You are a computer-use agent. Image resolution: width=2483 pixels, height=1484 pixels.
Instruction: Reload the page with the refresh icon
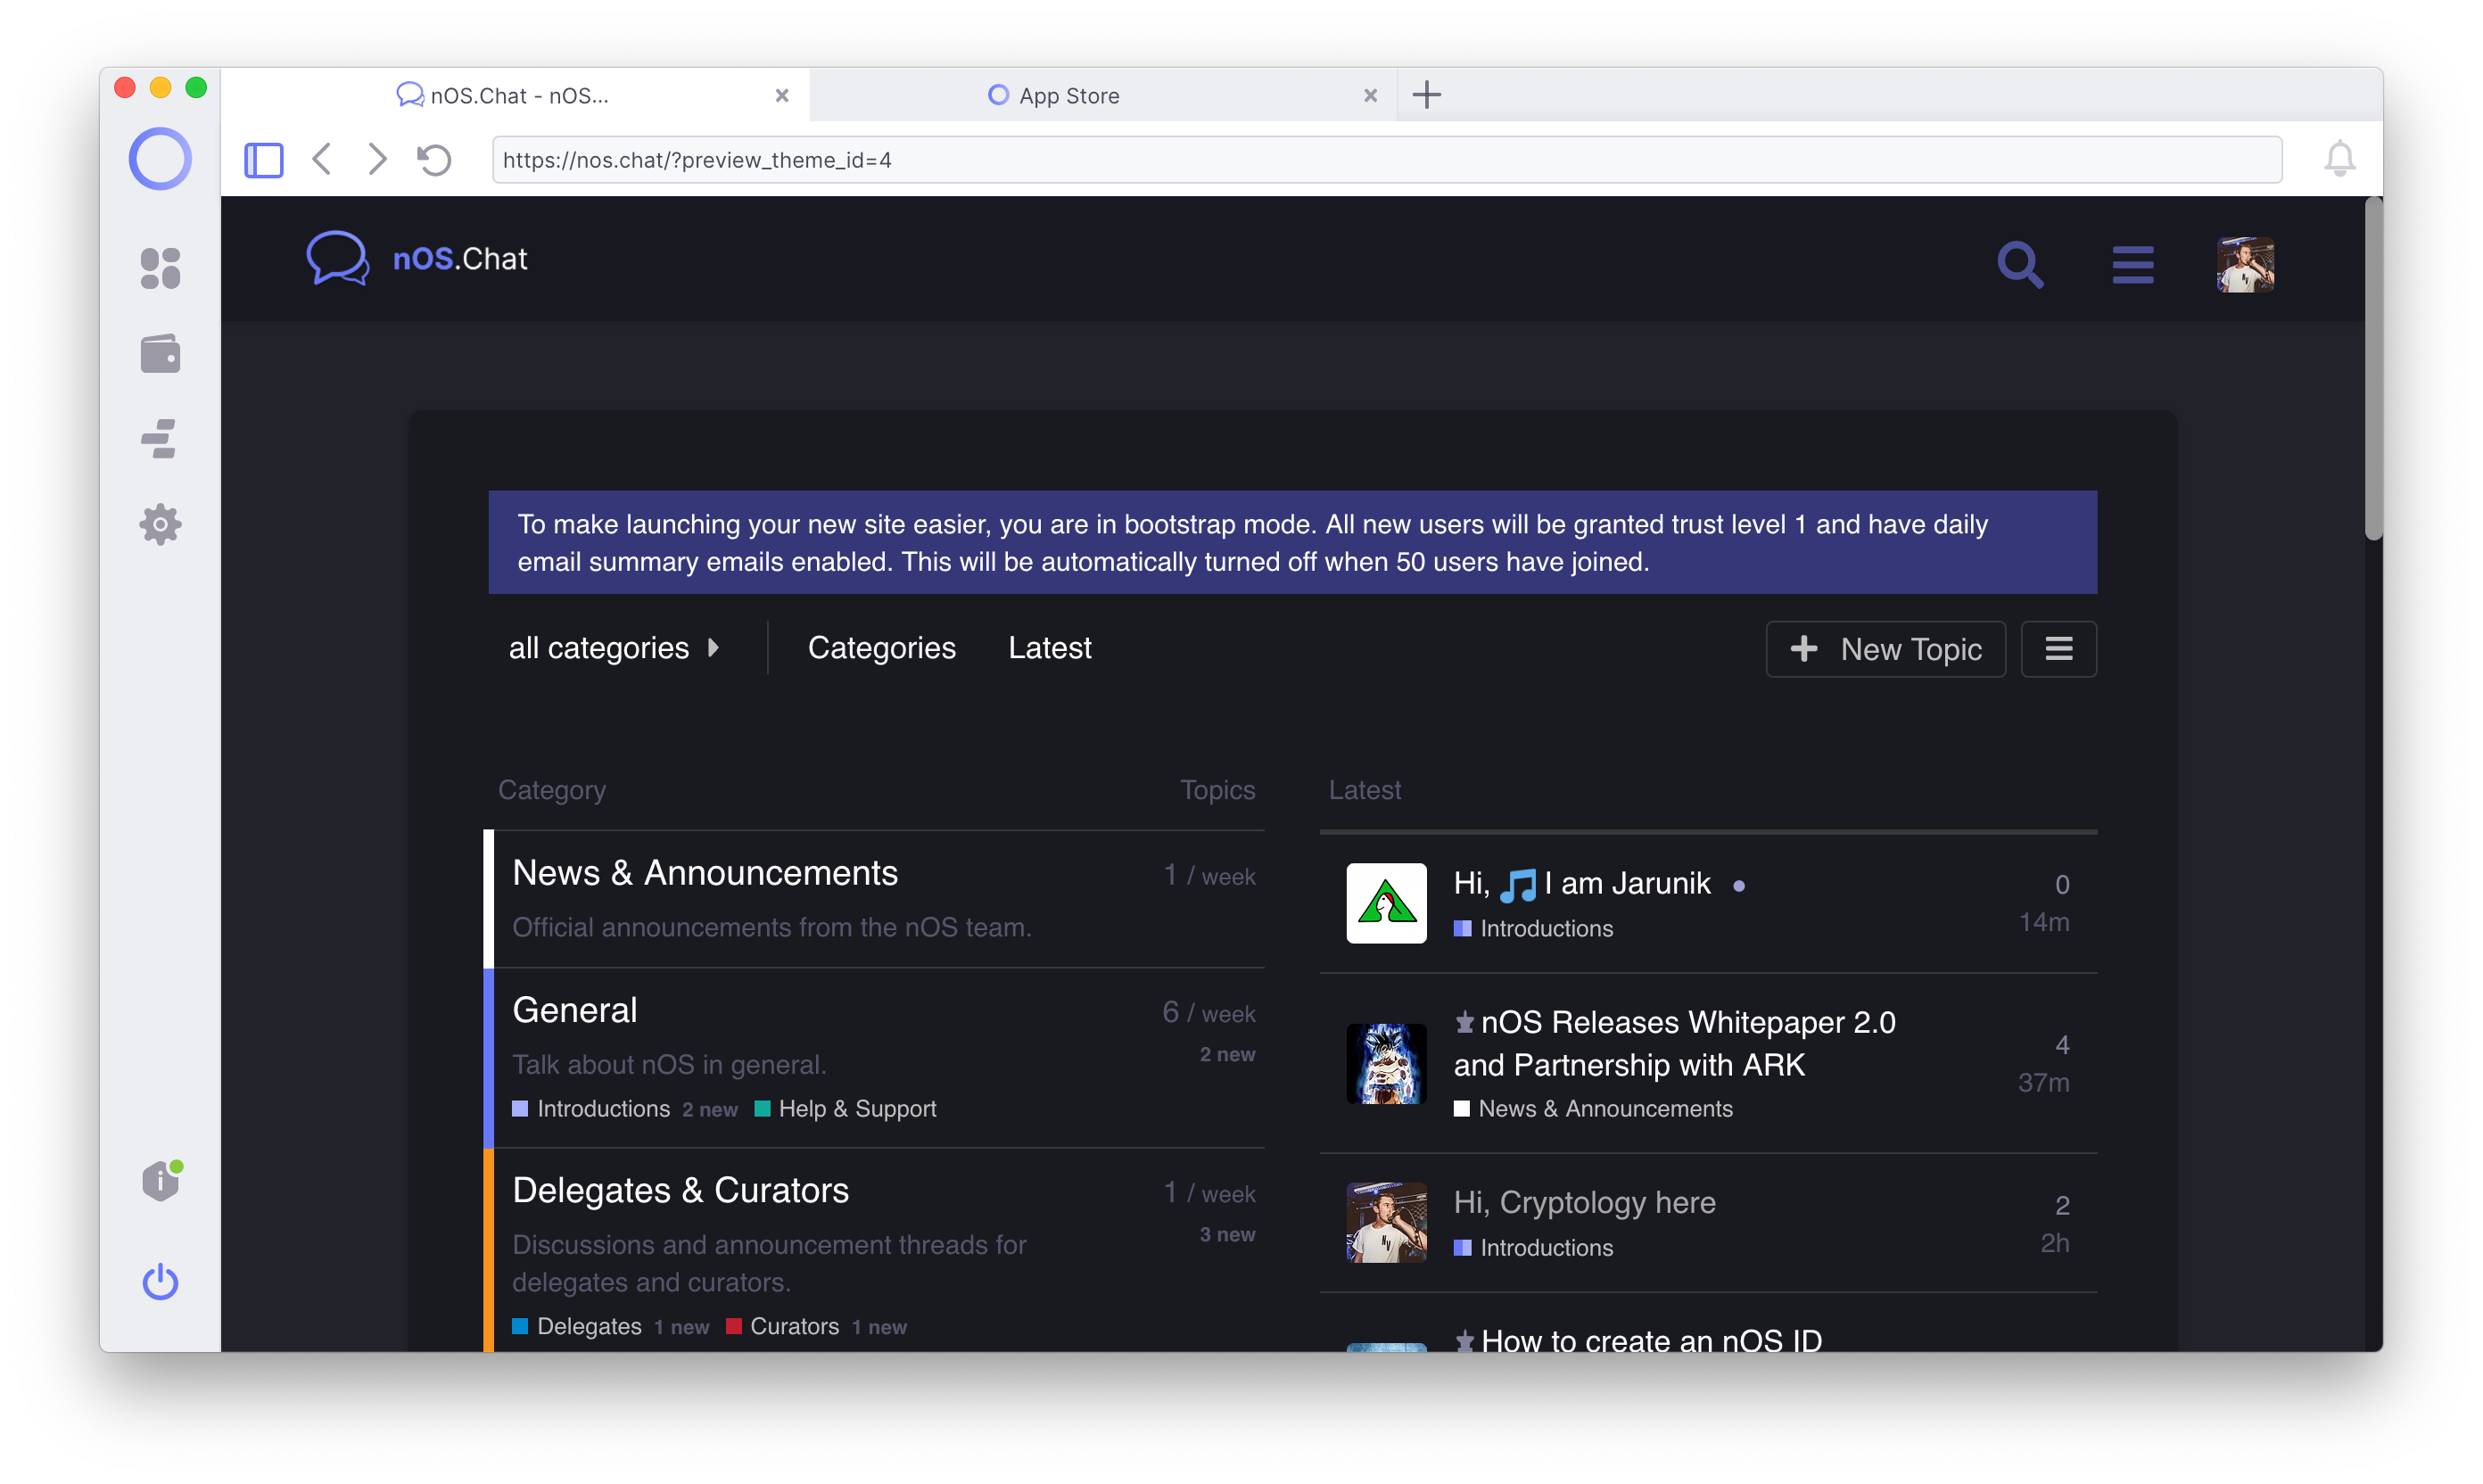point(434,160)
